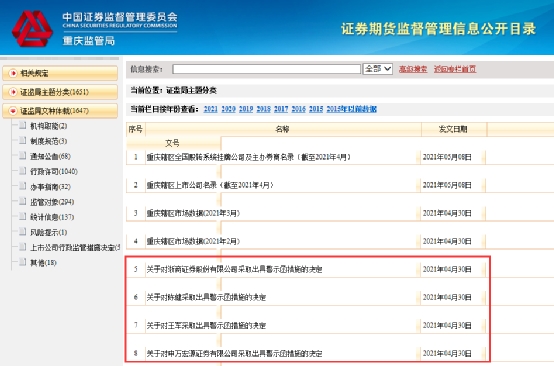Click the 证券期货监督管理信息公开目录 banner title
The image size is (554, 366).
tap(438, 29)
